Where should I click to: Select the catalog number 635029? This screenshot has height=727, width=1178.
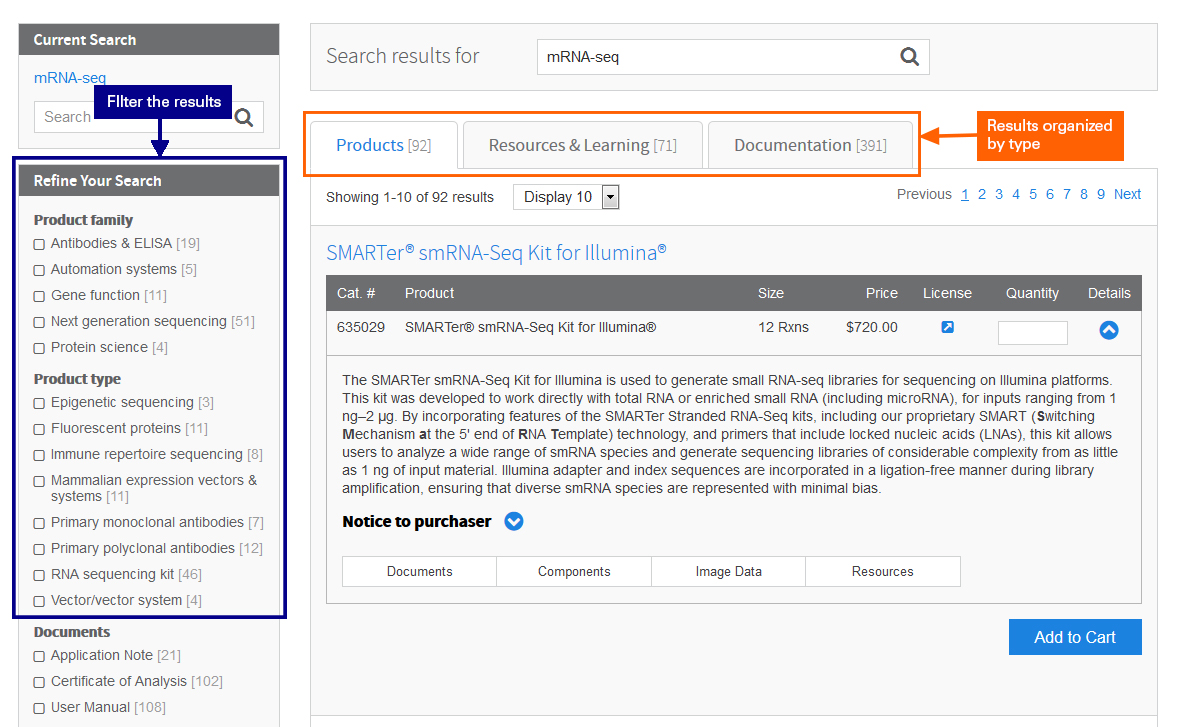point(361,327)
